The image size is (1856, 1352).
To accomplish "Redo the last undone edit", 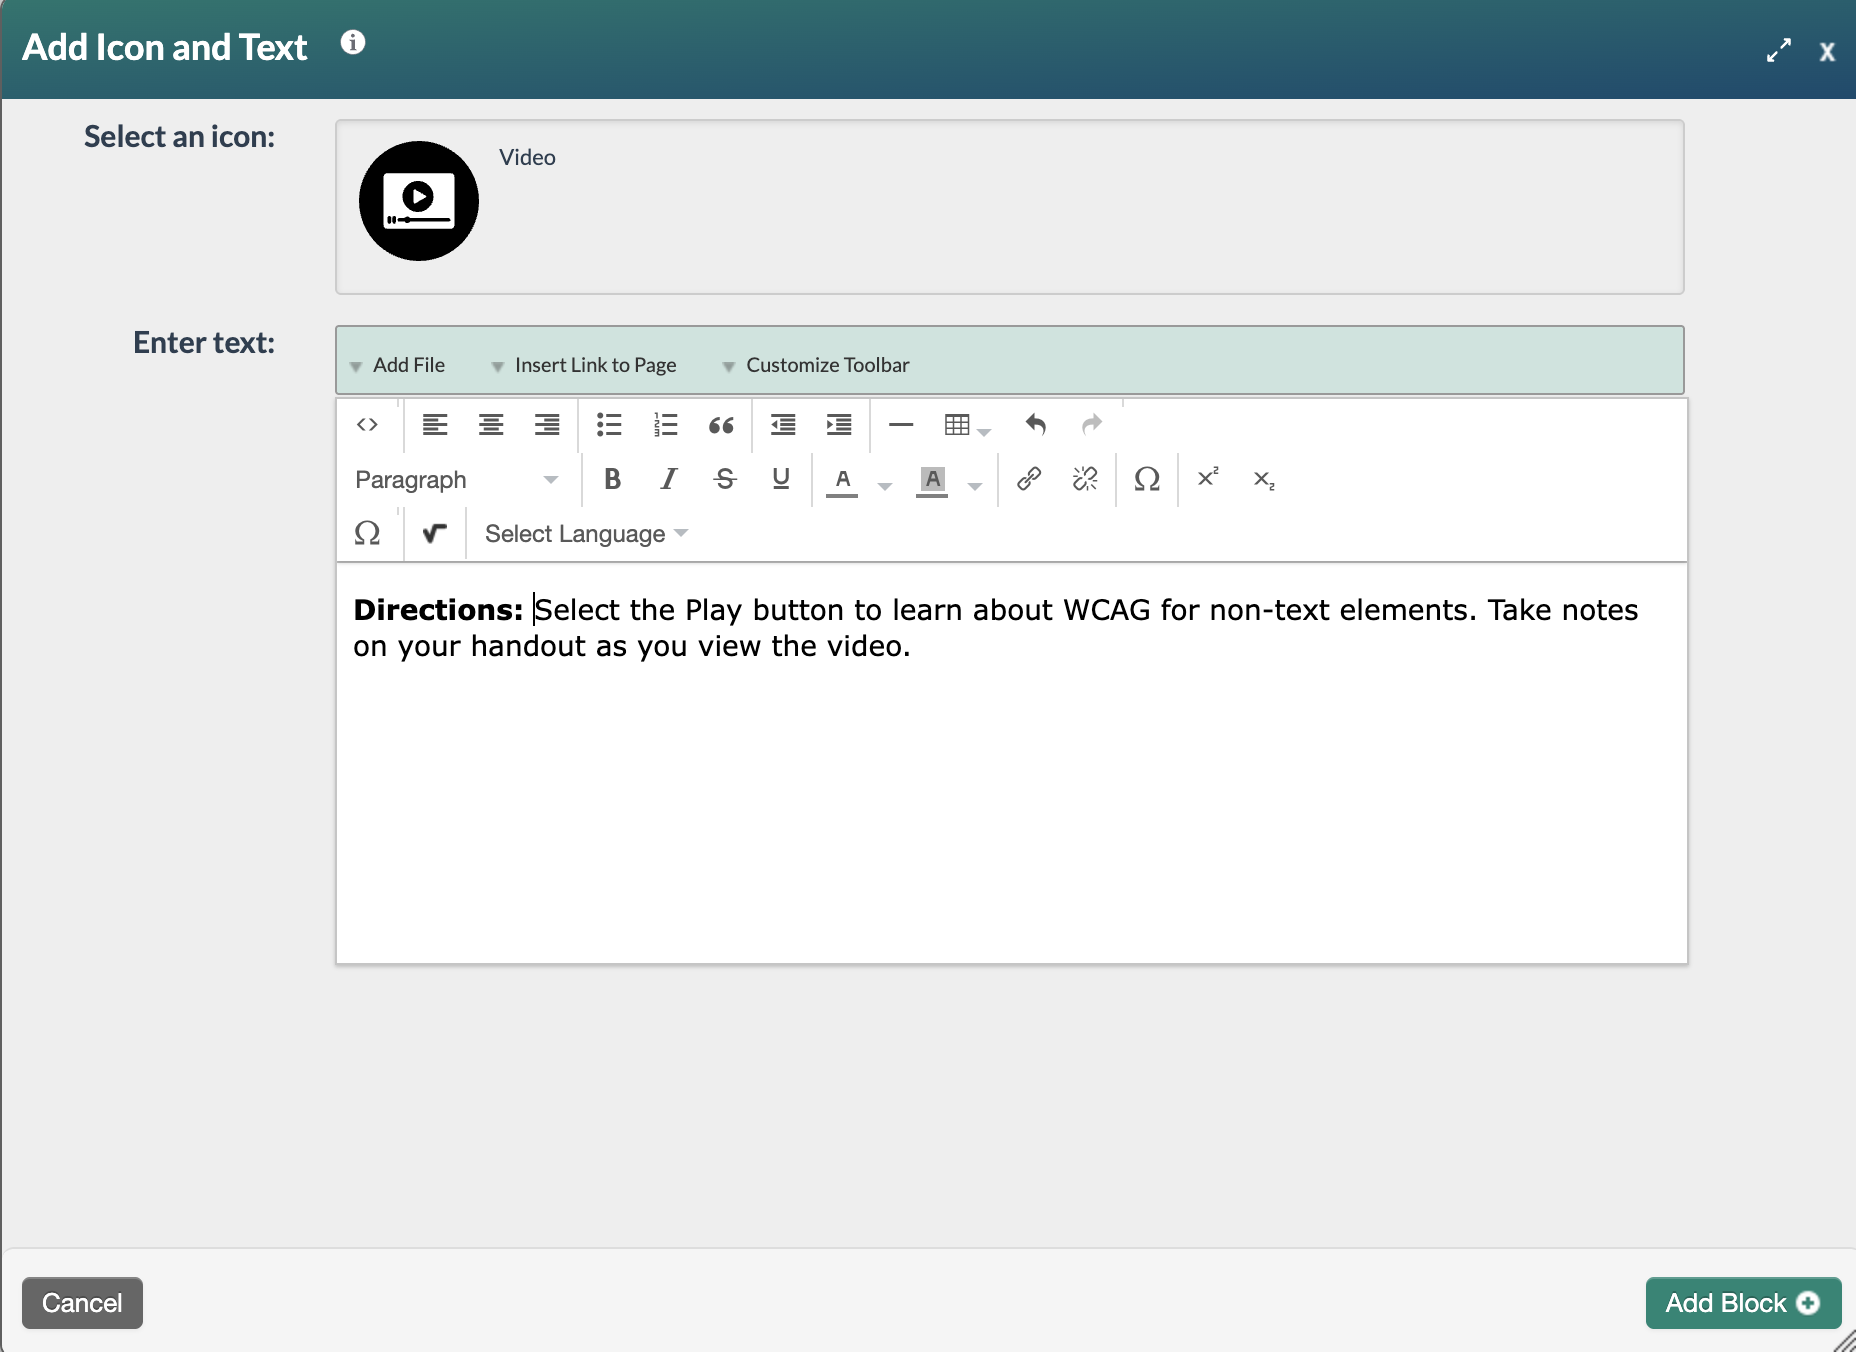I will (1092, 425).
